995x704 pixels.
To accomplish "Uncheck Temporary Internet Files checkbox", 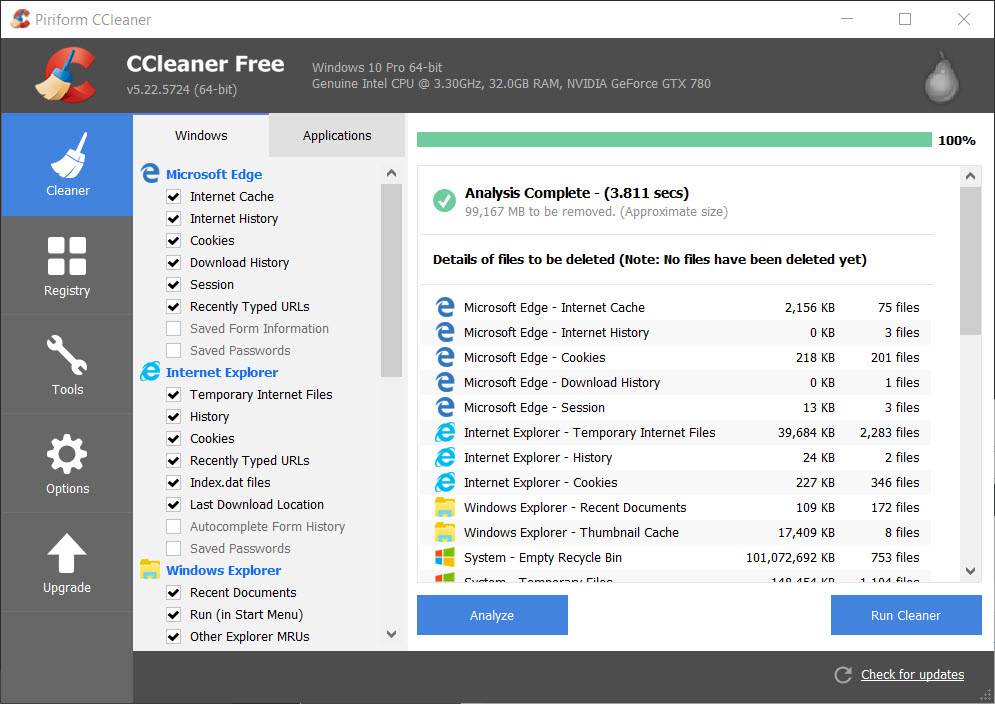I will 173,395.
